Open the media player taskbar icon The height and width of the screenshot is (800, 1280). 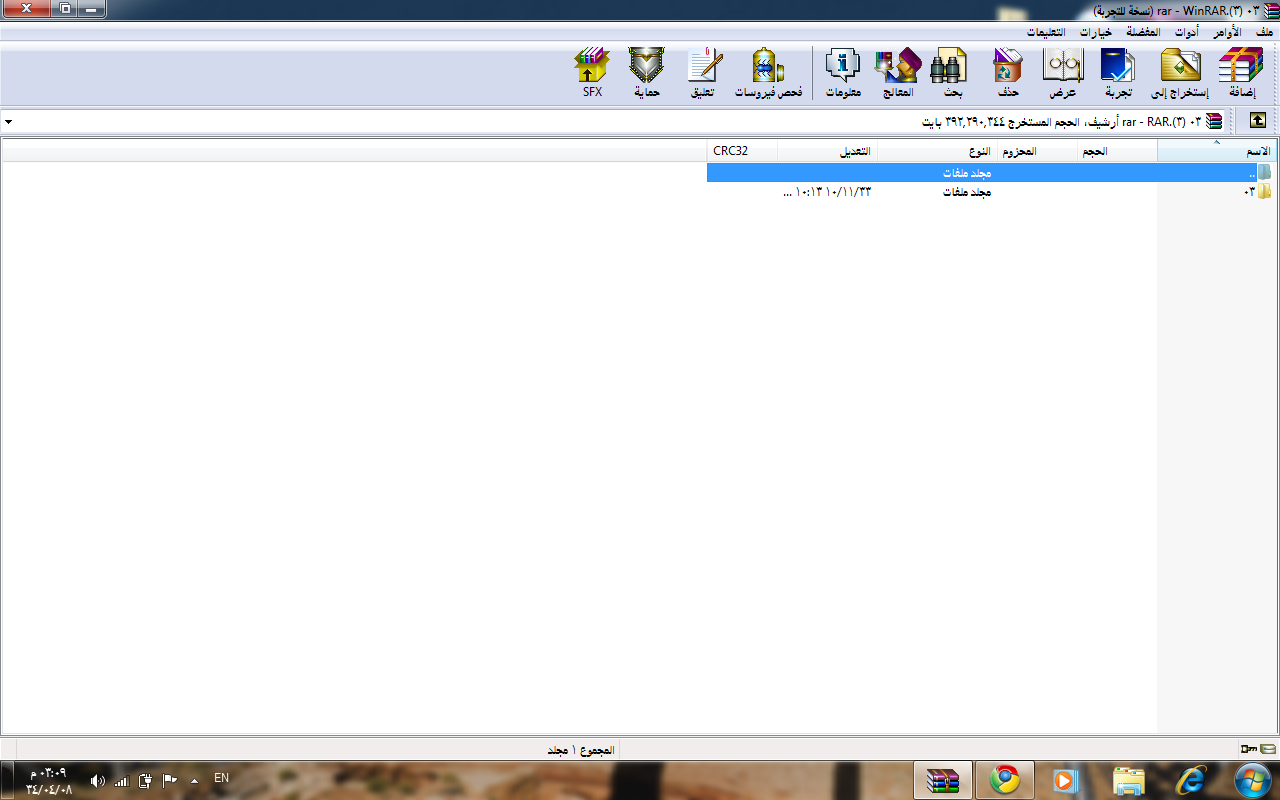[1066, 780]
